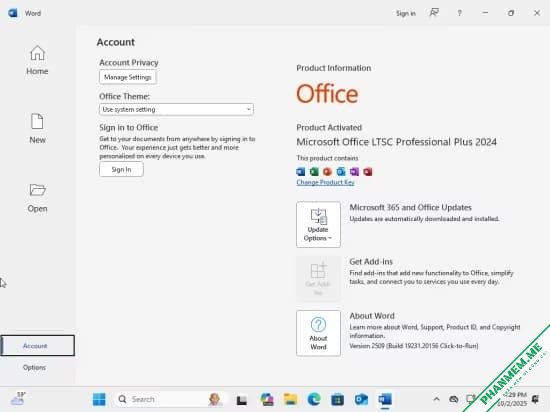550x412 pixels.
Task: Click the feedback icon in the title bar
Action: point(434,13)
